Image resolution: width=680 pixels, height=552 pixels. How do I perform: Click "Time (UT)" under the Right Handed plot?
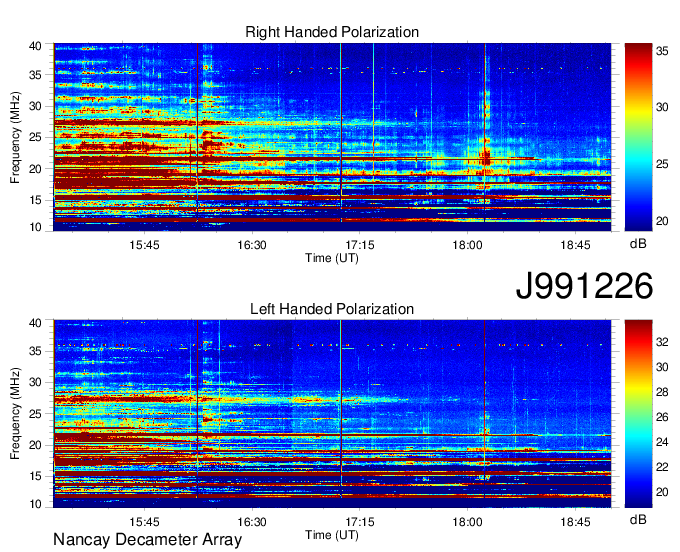332,258
